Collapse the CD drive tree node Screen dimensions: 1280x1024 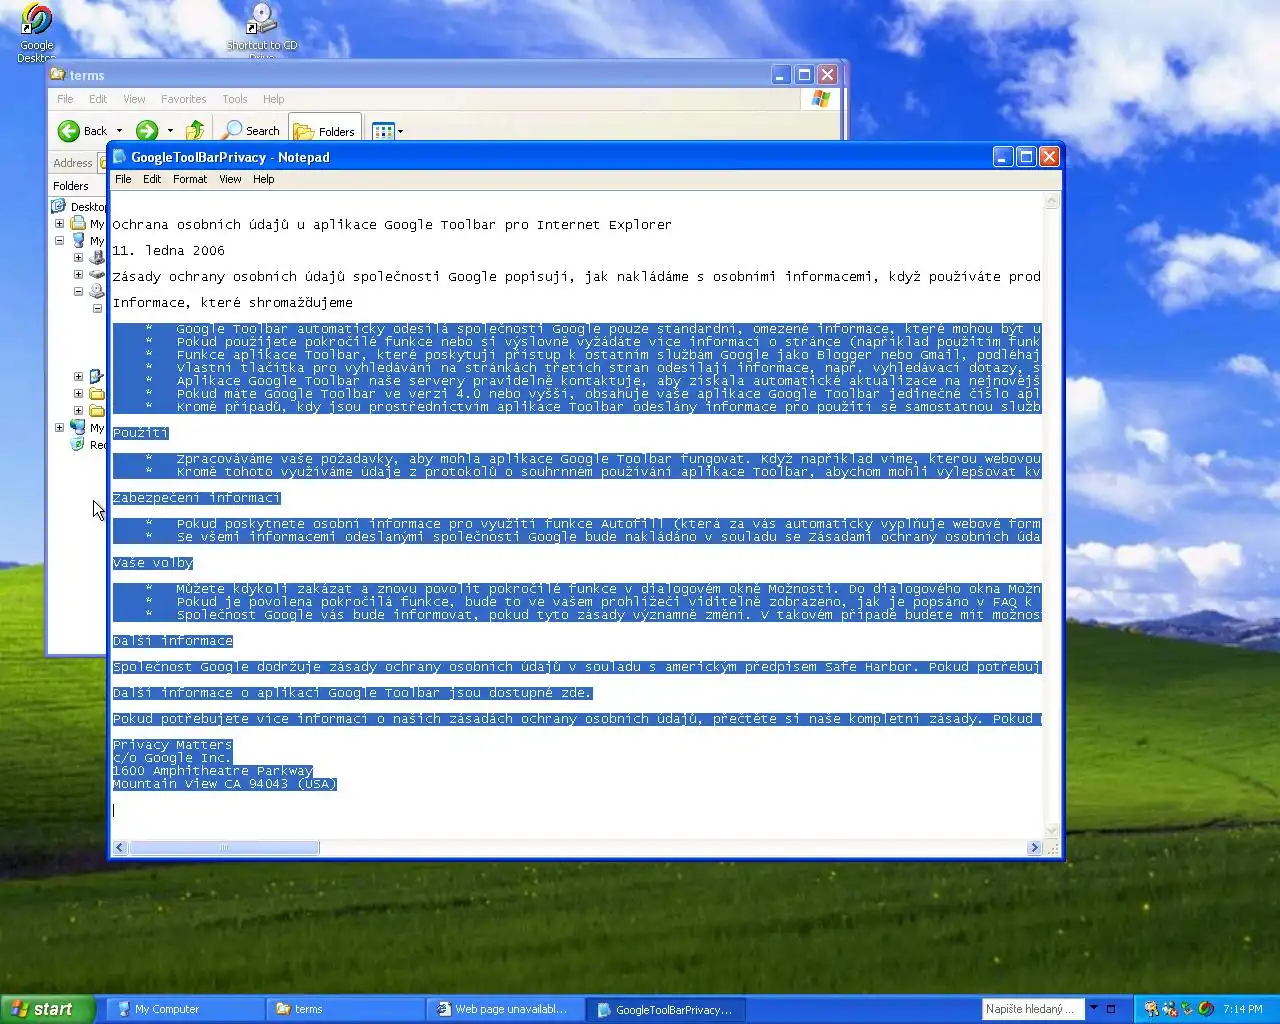coord(78,291)
